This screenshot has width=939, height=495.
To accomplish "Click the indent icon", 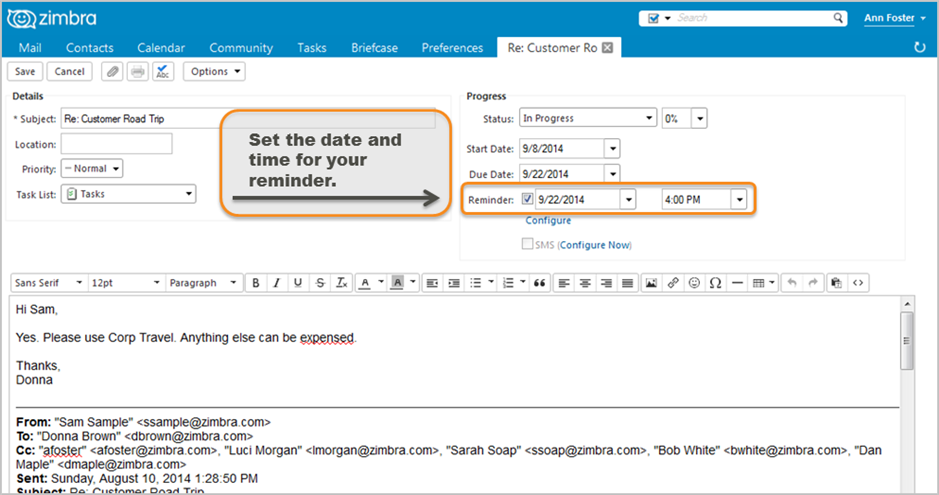I will pos(454,283).
